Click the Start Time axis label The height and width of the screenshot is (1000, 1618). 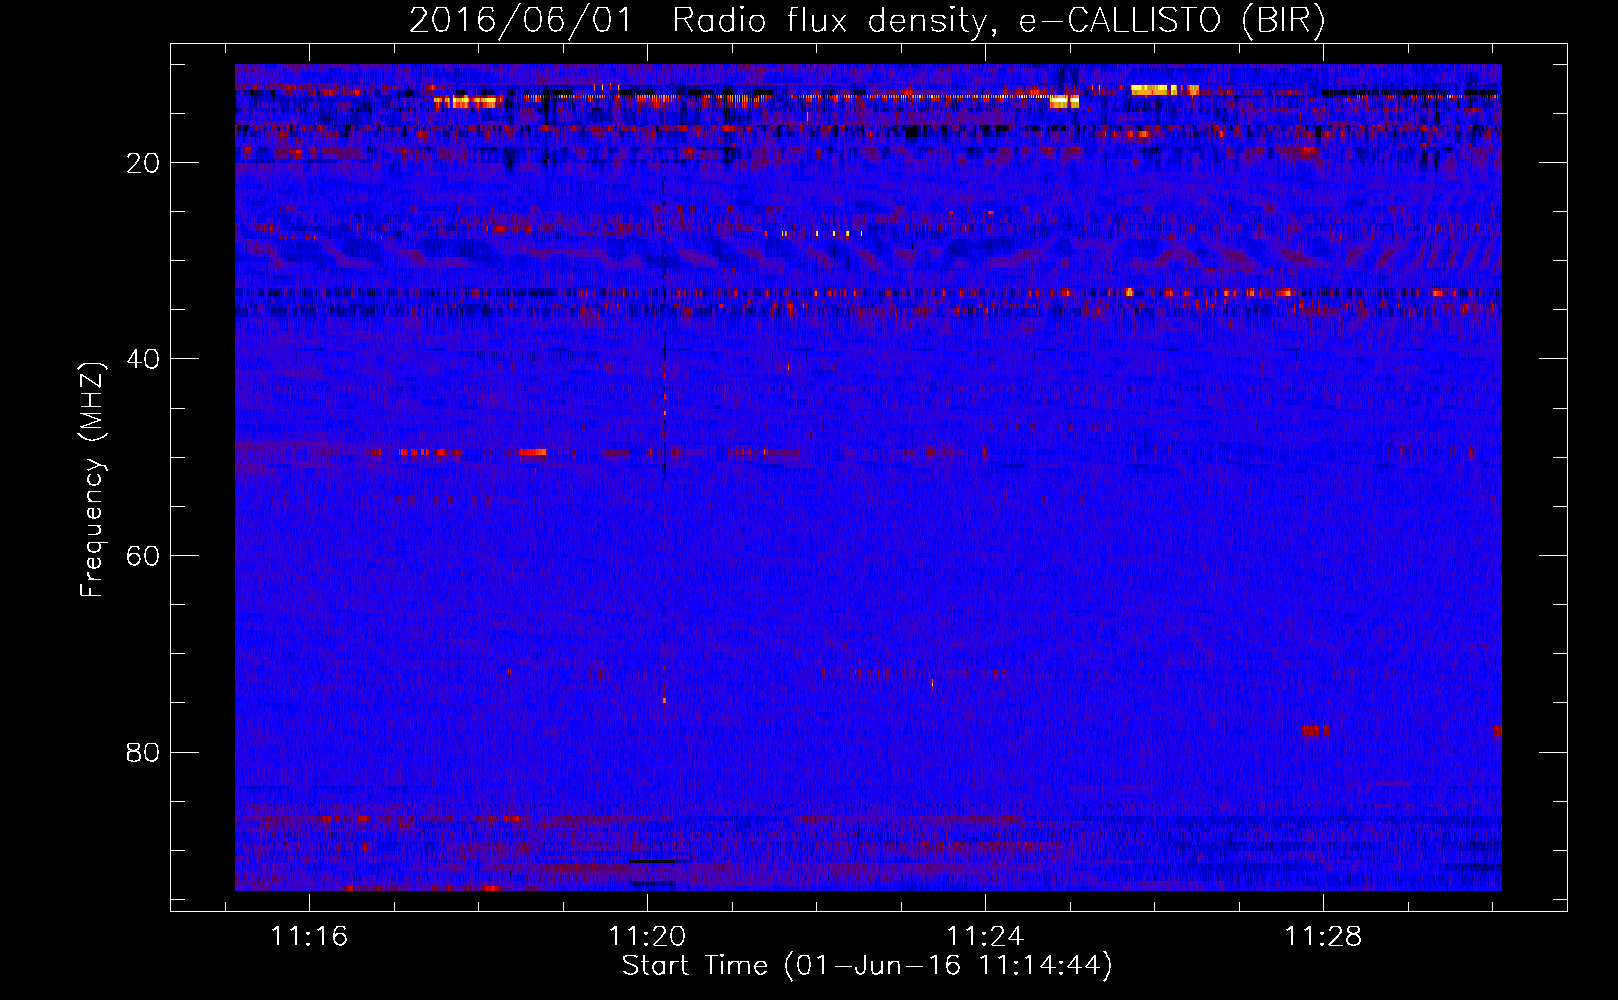[867, 966]
